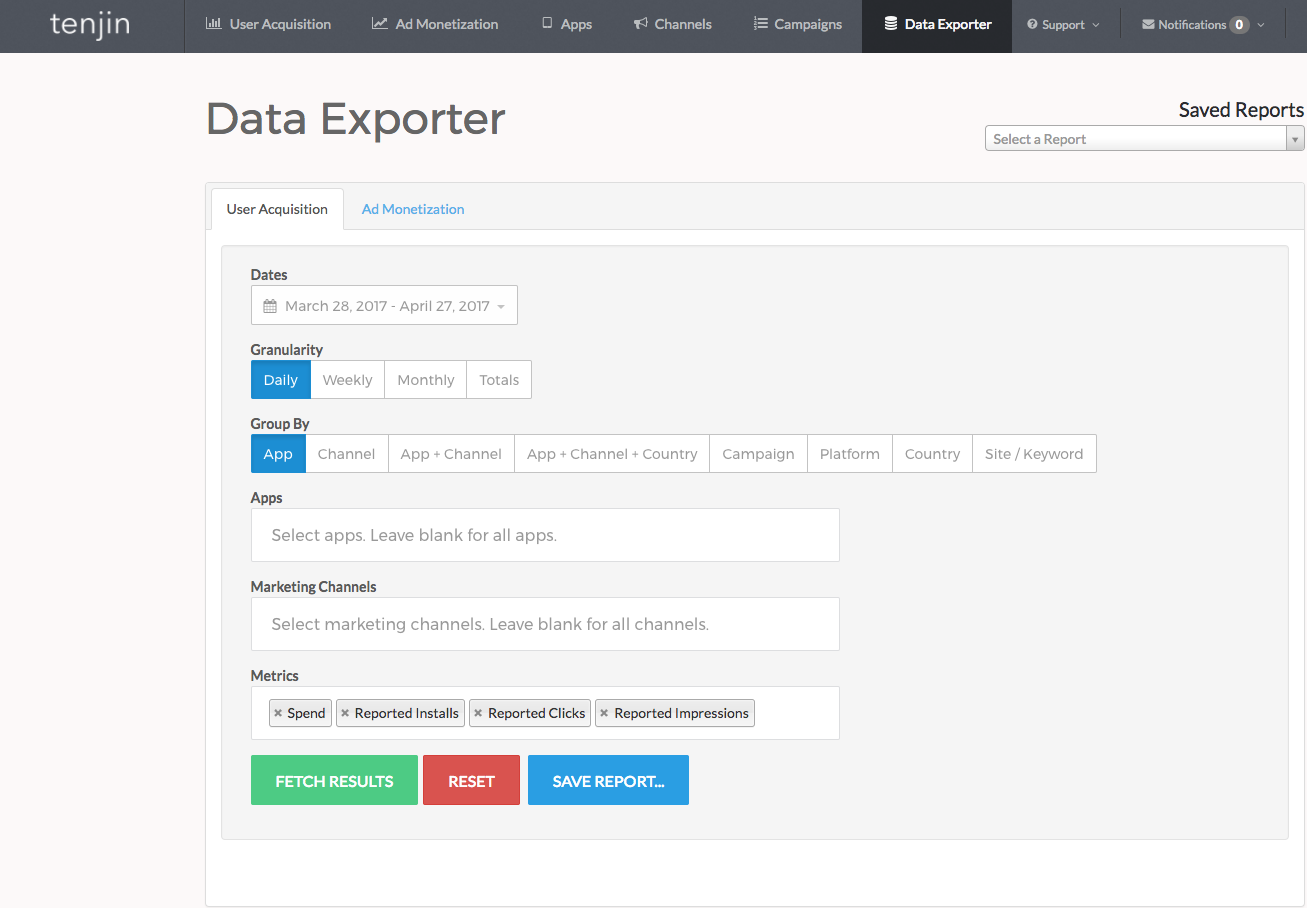Group by Platform
This screenshot has height=908, width=1307.
[850, 454]
